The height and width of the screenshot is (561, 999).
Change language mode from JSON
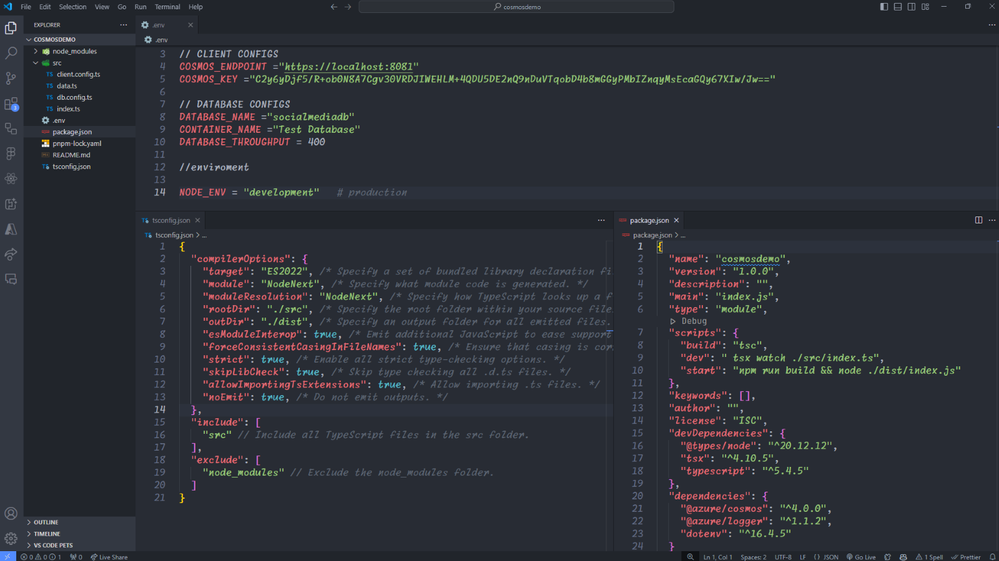click(x=826, y=557)
